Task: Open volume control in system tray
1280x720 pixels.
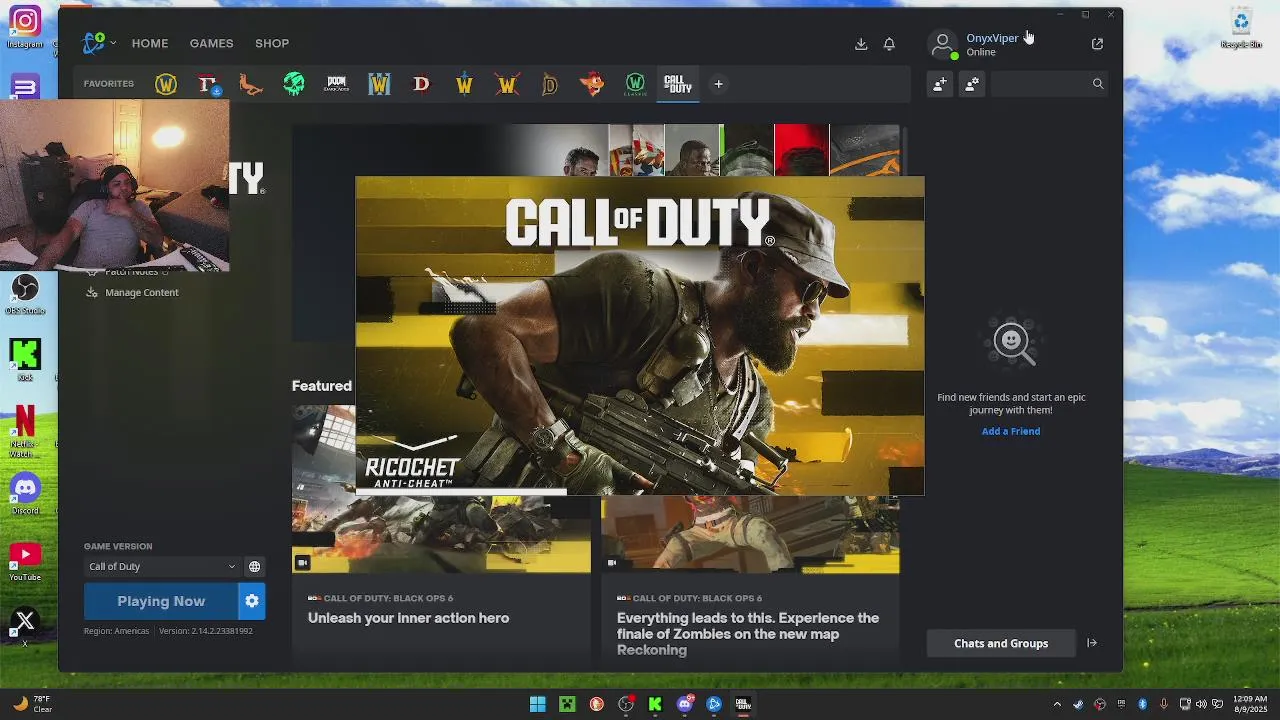Action: (x=1201, y=704)
